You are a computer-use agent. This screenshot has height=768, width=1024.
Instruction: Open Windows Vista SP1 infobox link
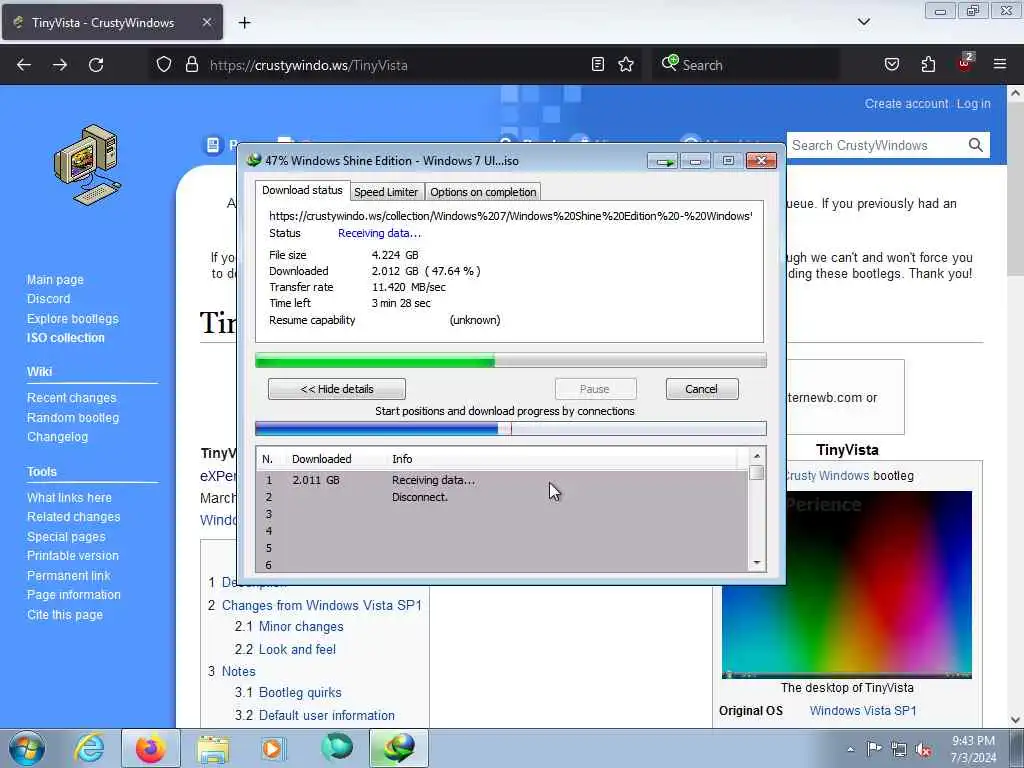click(863, 711)
